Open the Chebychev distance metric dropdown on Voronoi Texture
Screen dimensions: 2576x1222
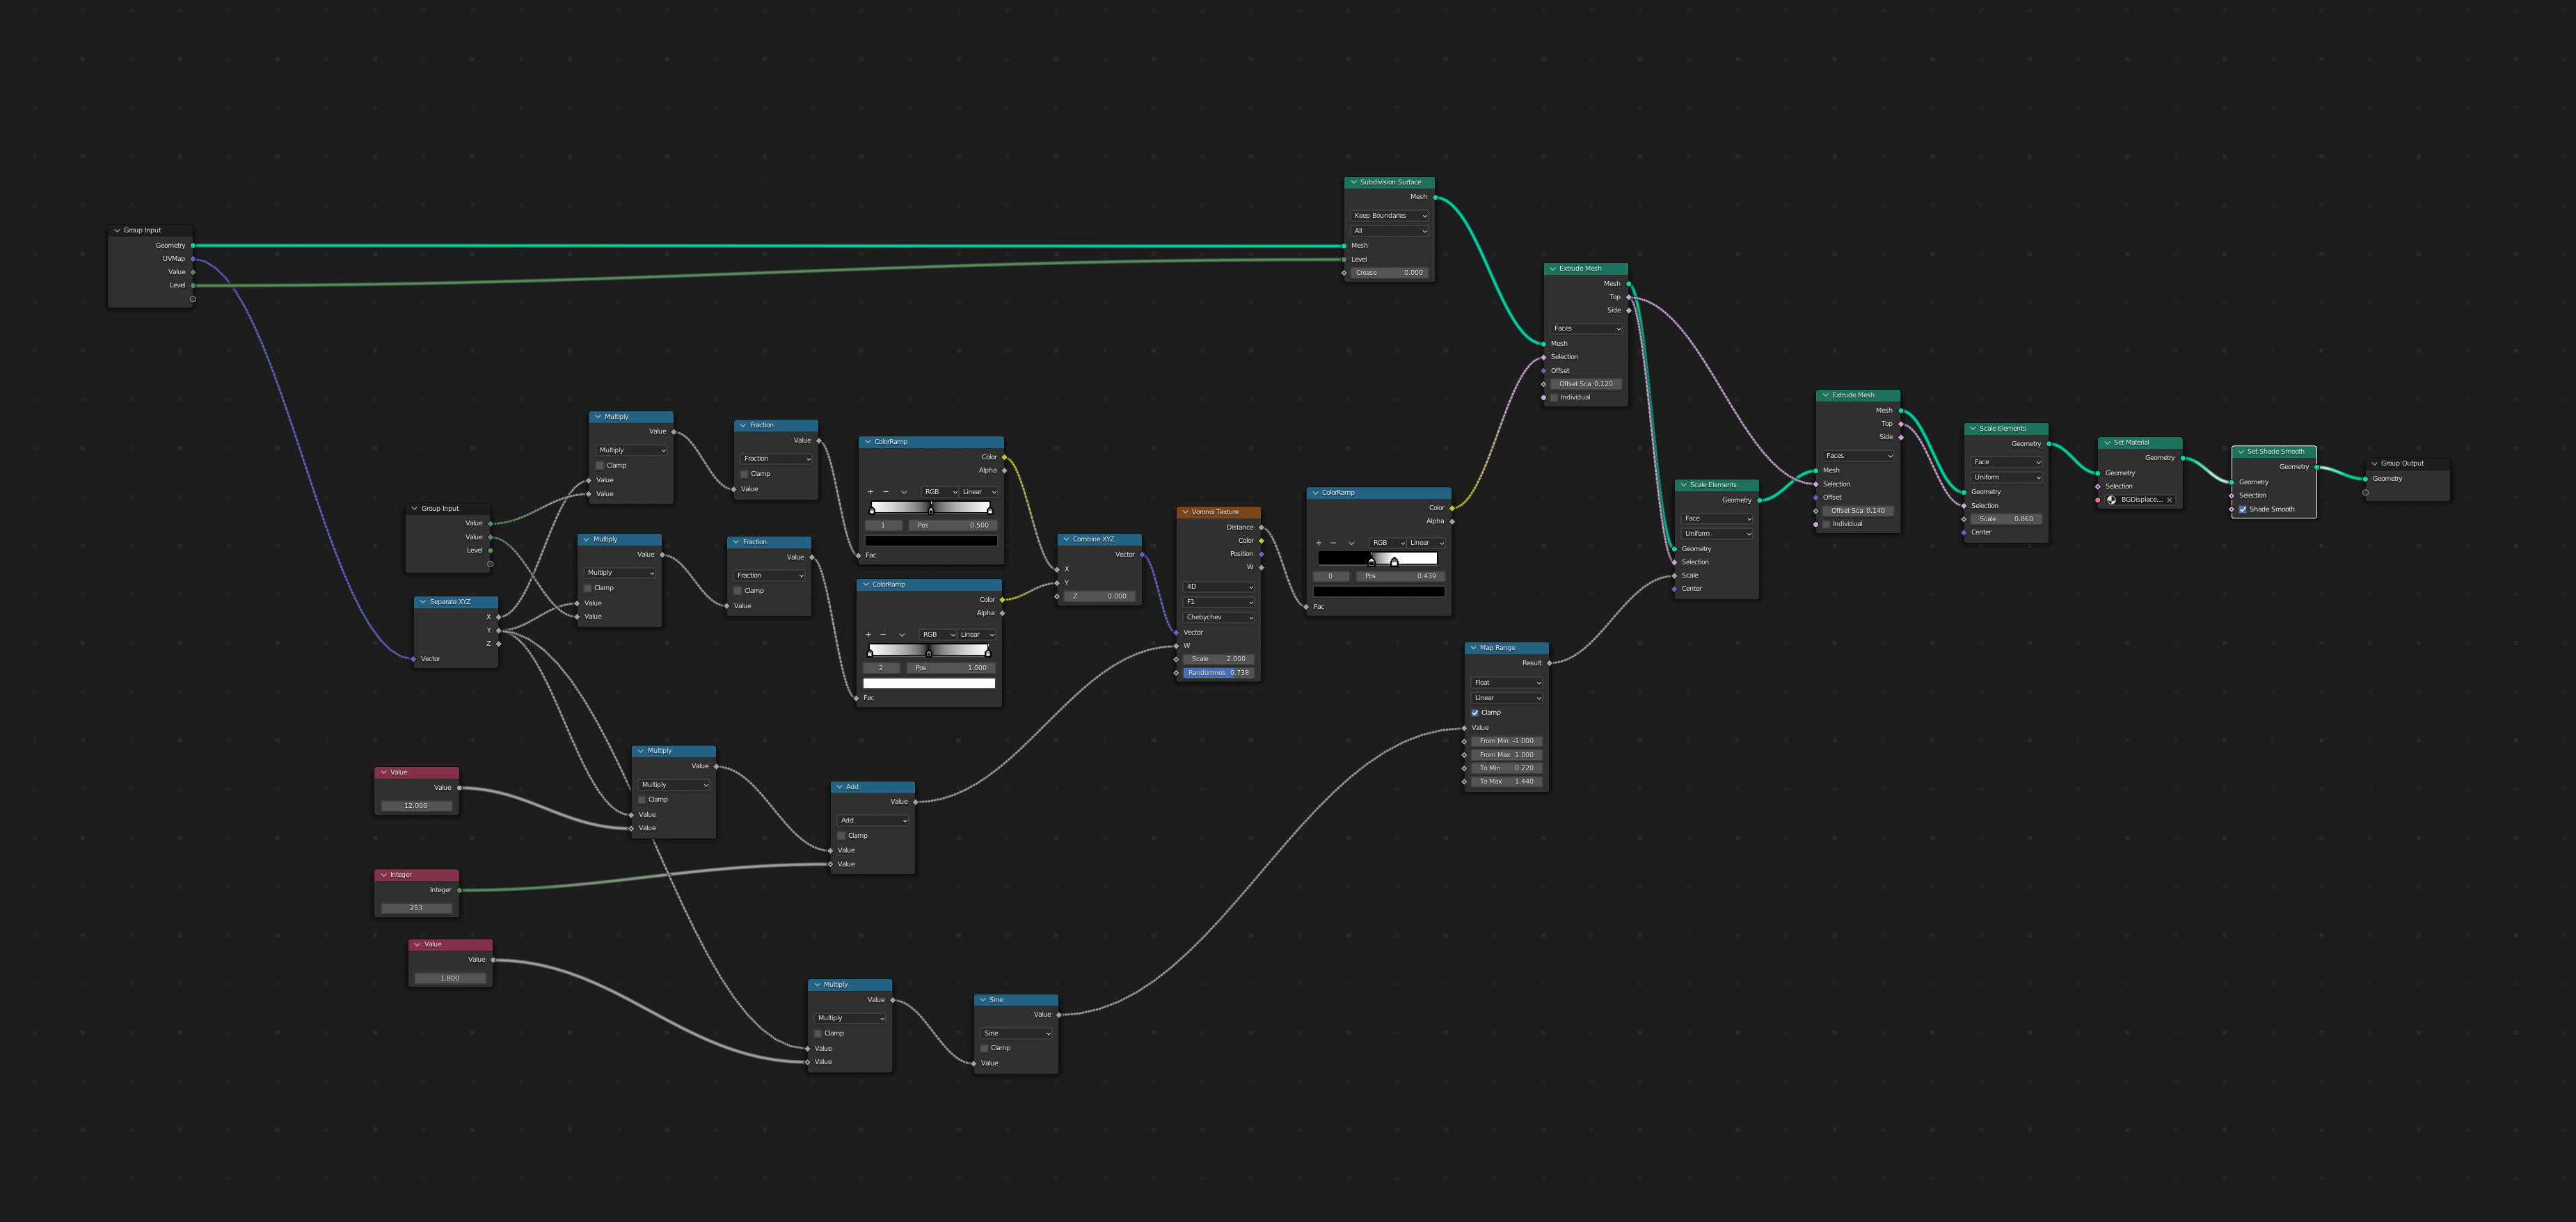click(x=1218, y=617)
